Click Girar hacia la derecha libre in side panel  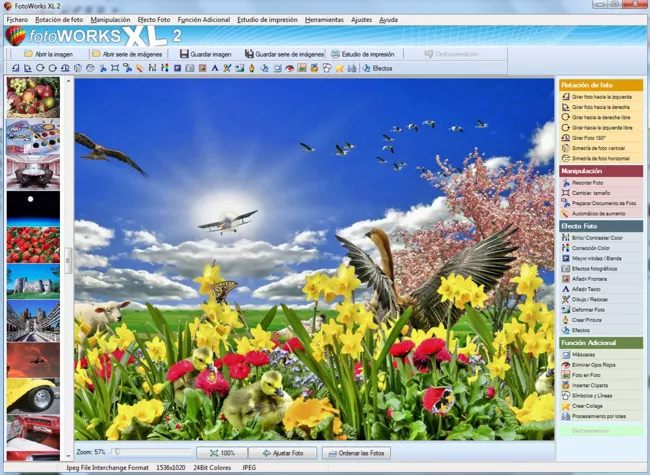(x=601, y=117)
